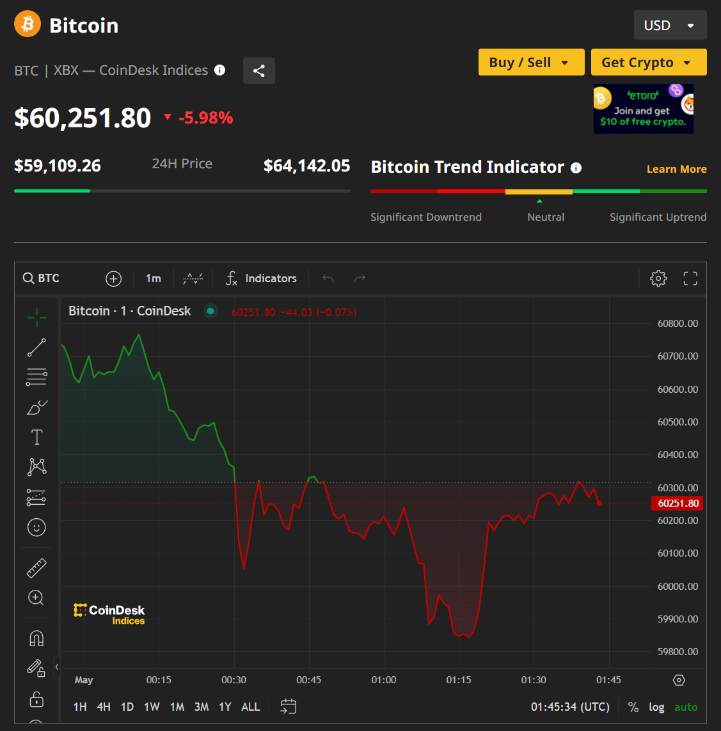721x731 pixels.
Task: Open the Indicators panel
Action: [261, 278]
